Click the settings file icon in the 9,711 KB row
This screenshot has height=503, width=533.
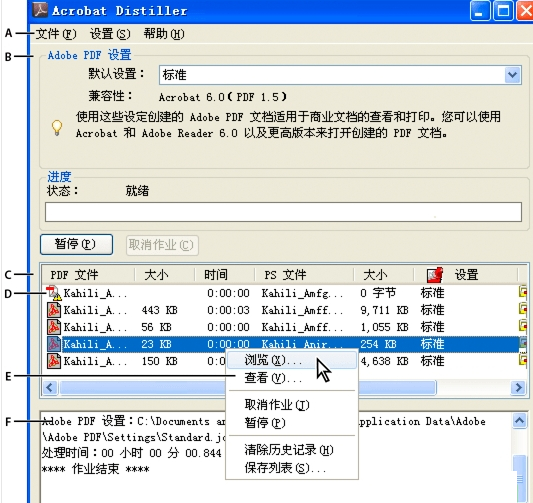coord(523,310)
